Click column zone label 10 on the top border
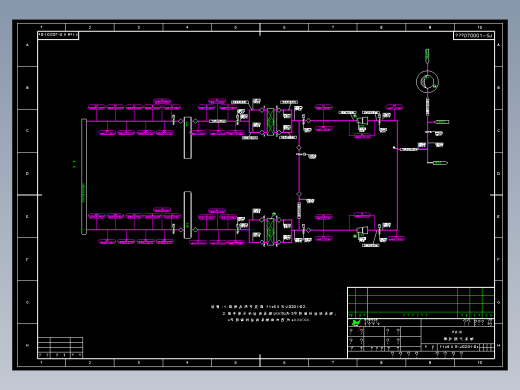The height and width of the screenshot is (390, 520). click(x=479, y=27)
